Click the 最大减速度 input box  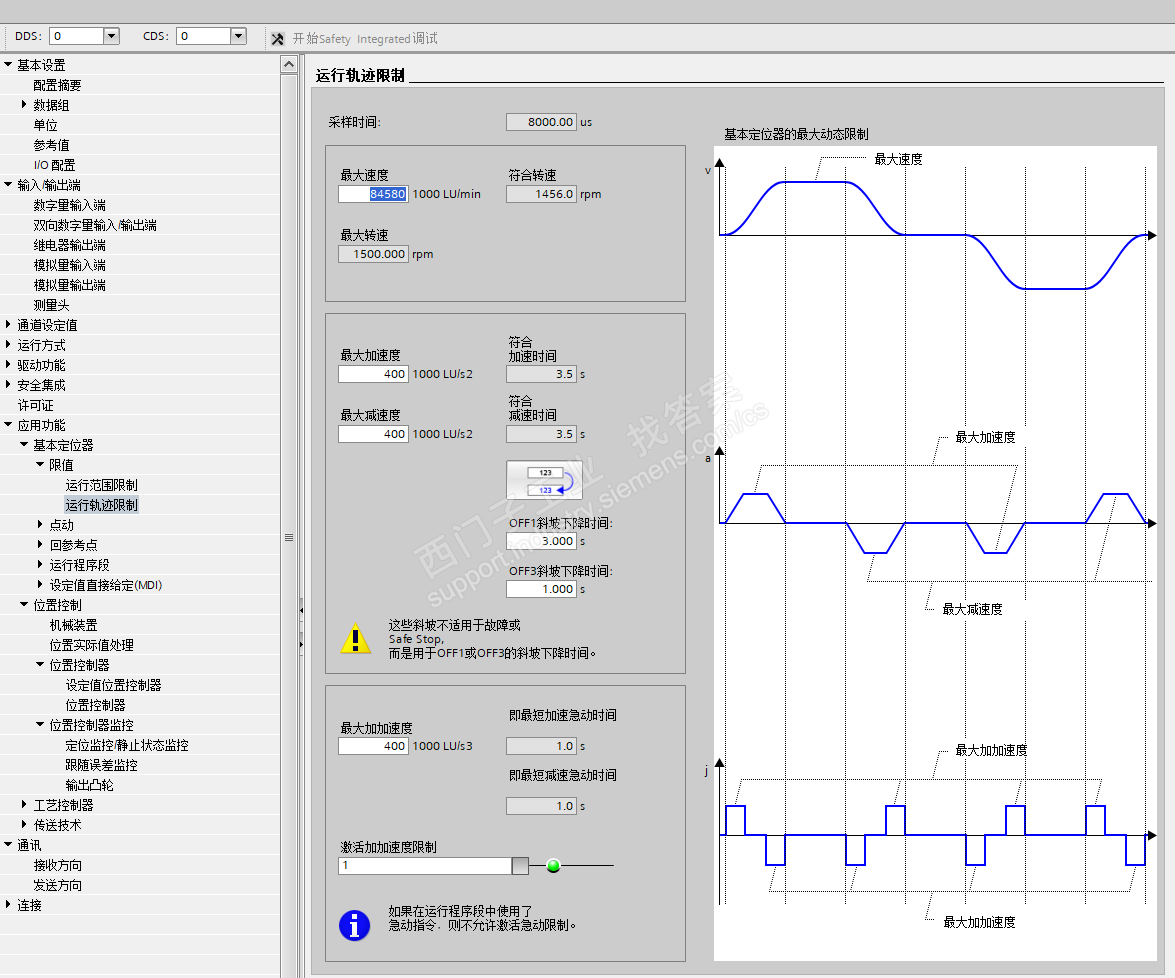[373, 434]
